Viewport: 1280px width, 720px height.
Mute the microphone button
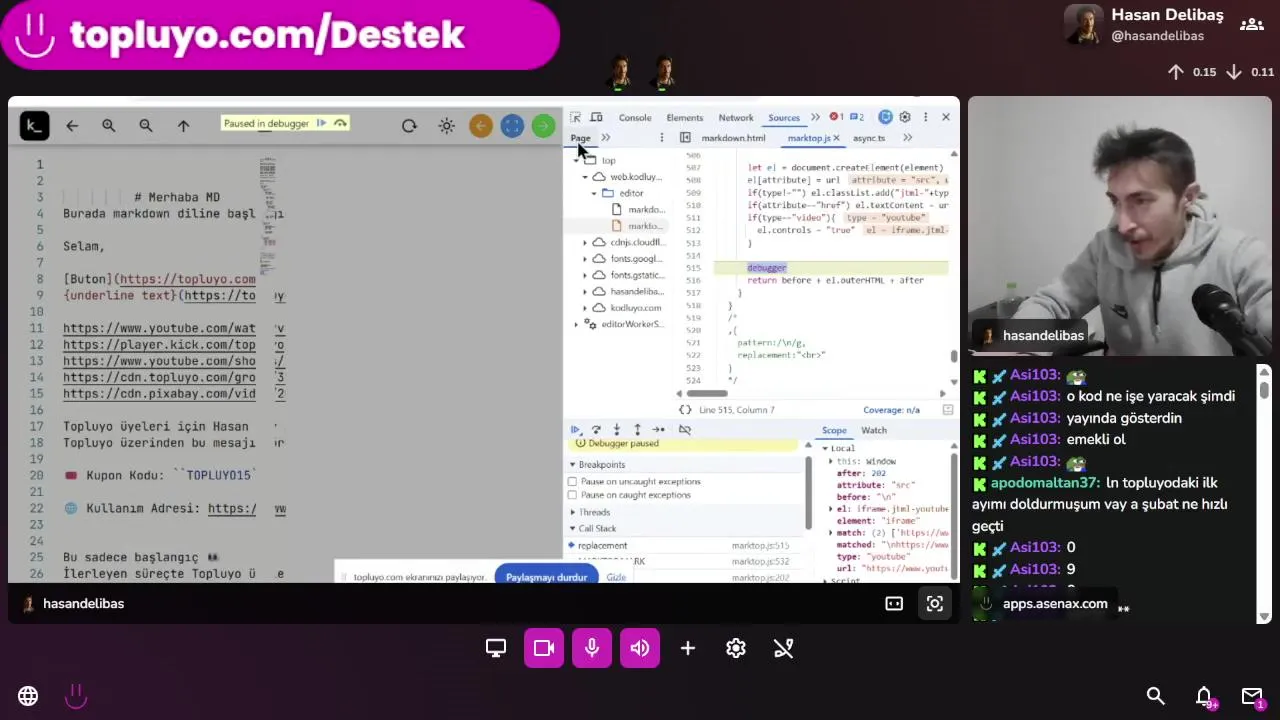coord(592,648)
